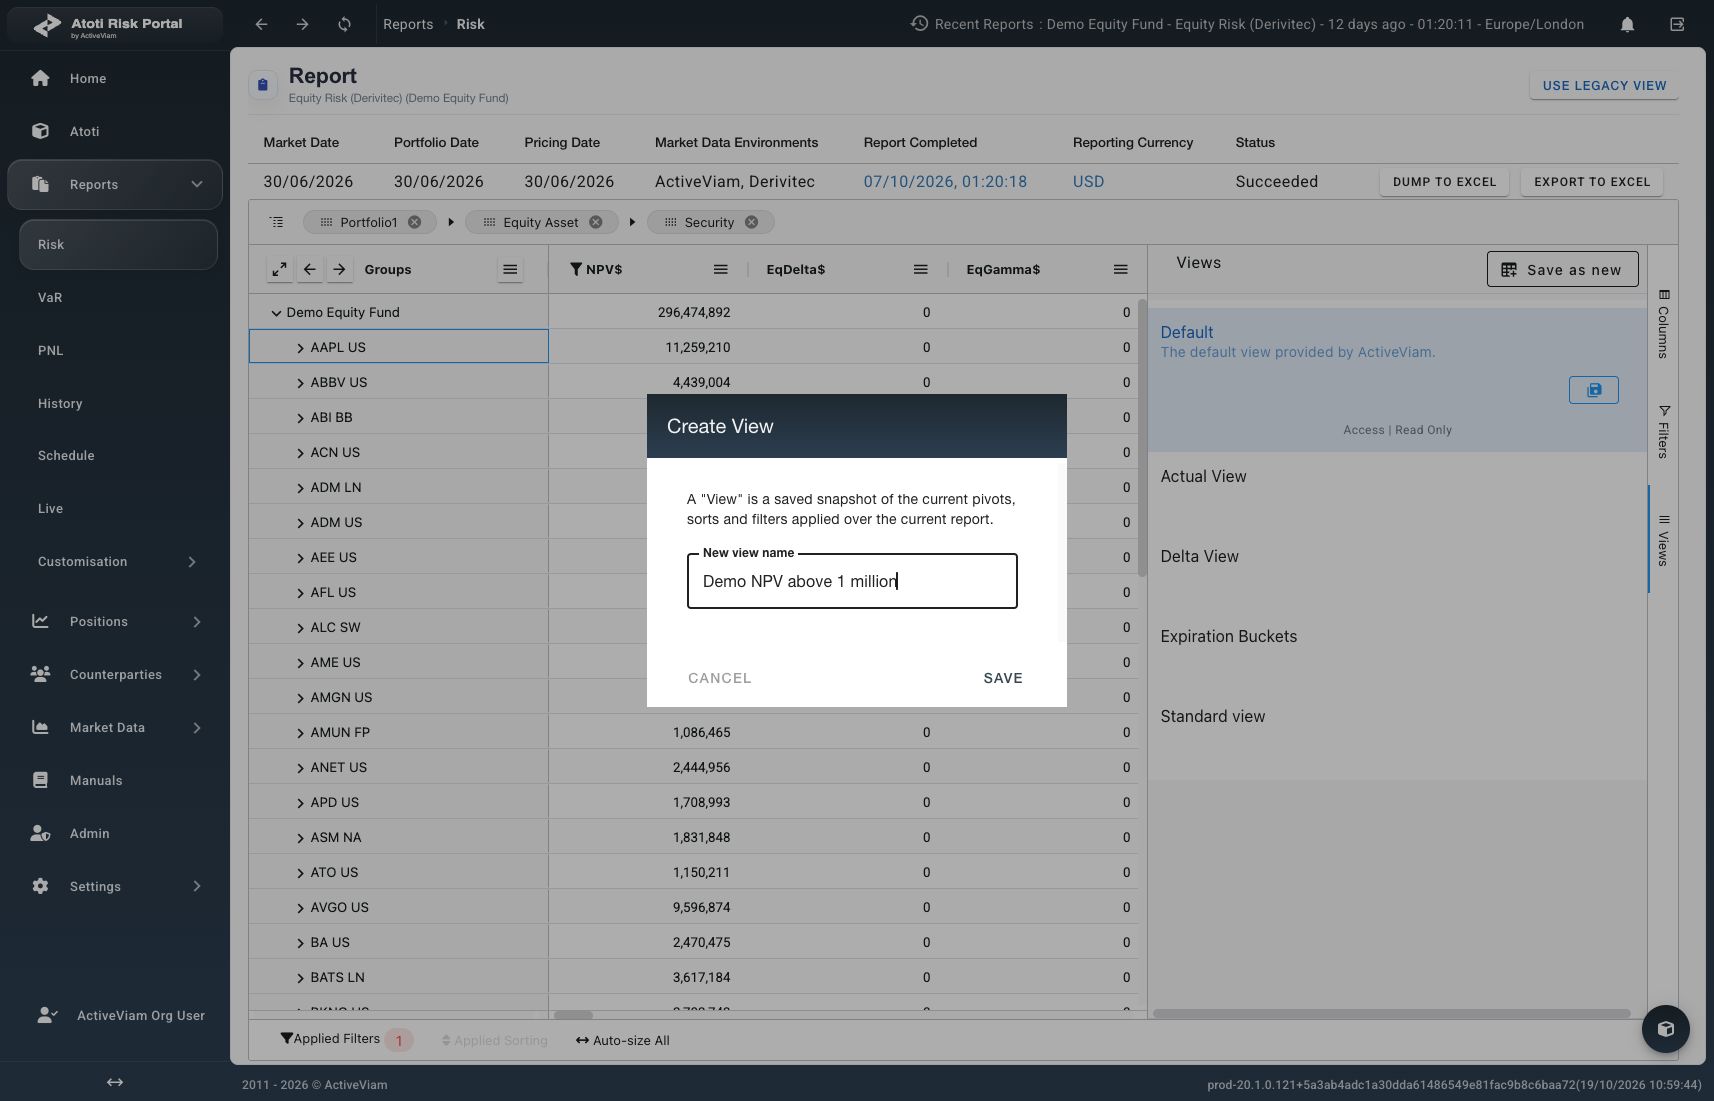Expand the AAPL US row
The width and height of the screenshot is (1714, 1101).
(x=300, y=347)
